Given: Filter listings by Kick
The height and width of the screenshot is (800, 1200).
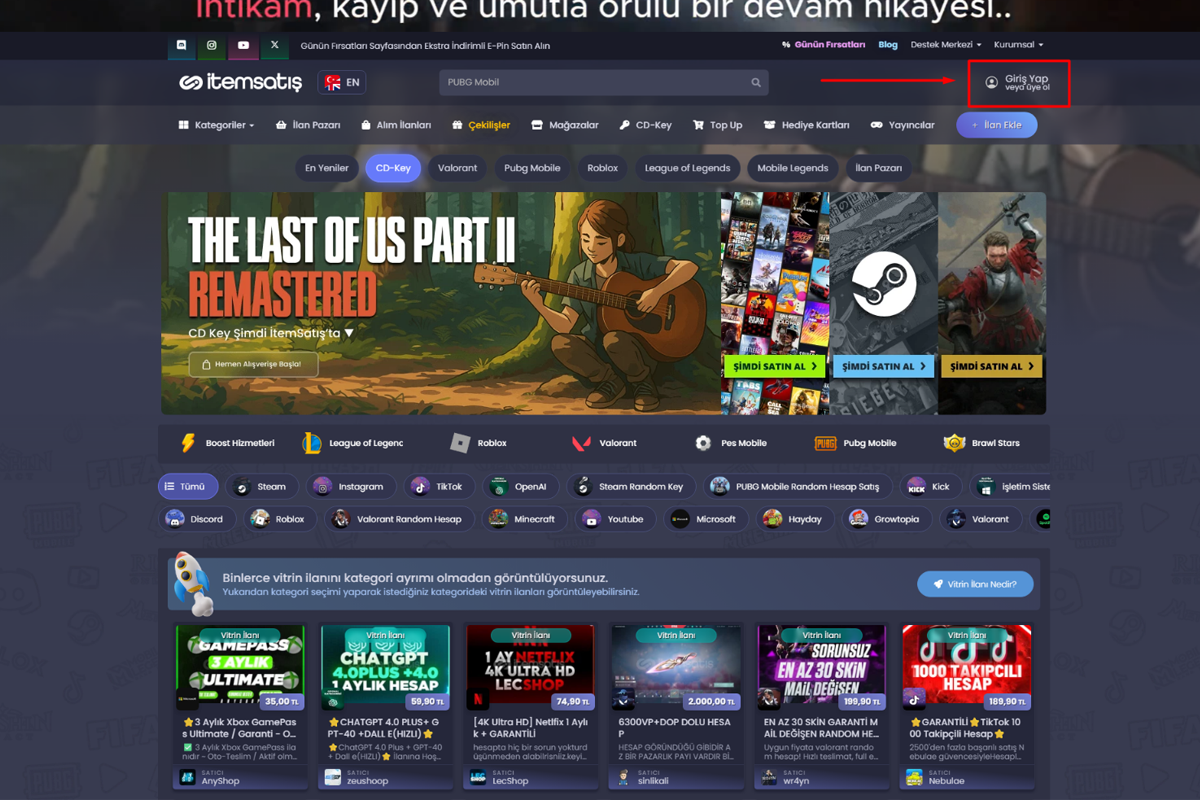Looking at the screenshot, I should [x=930, y=487].
